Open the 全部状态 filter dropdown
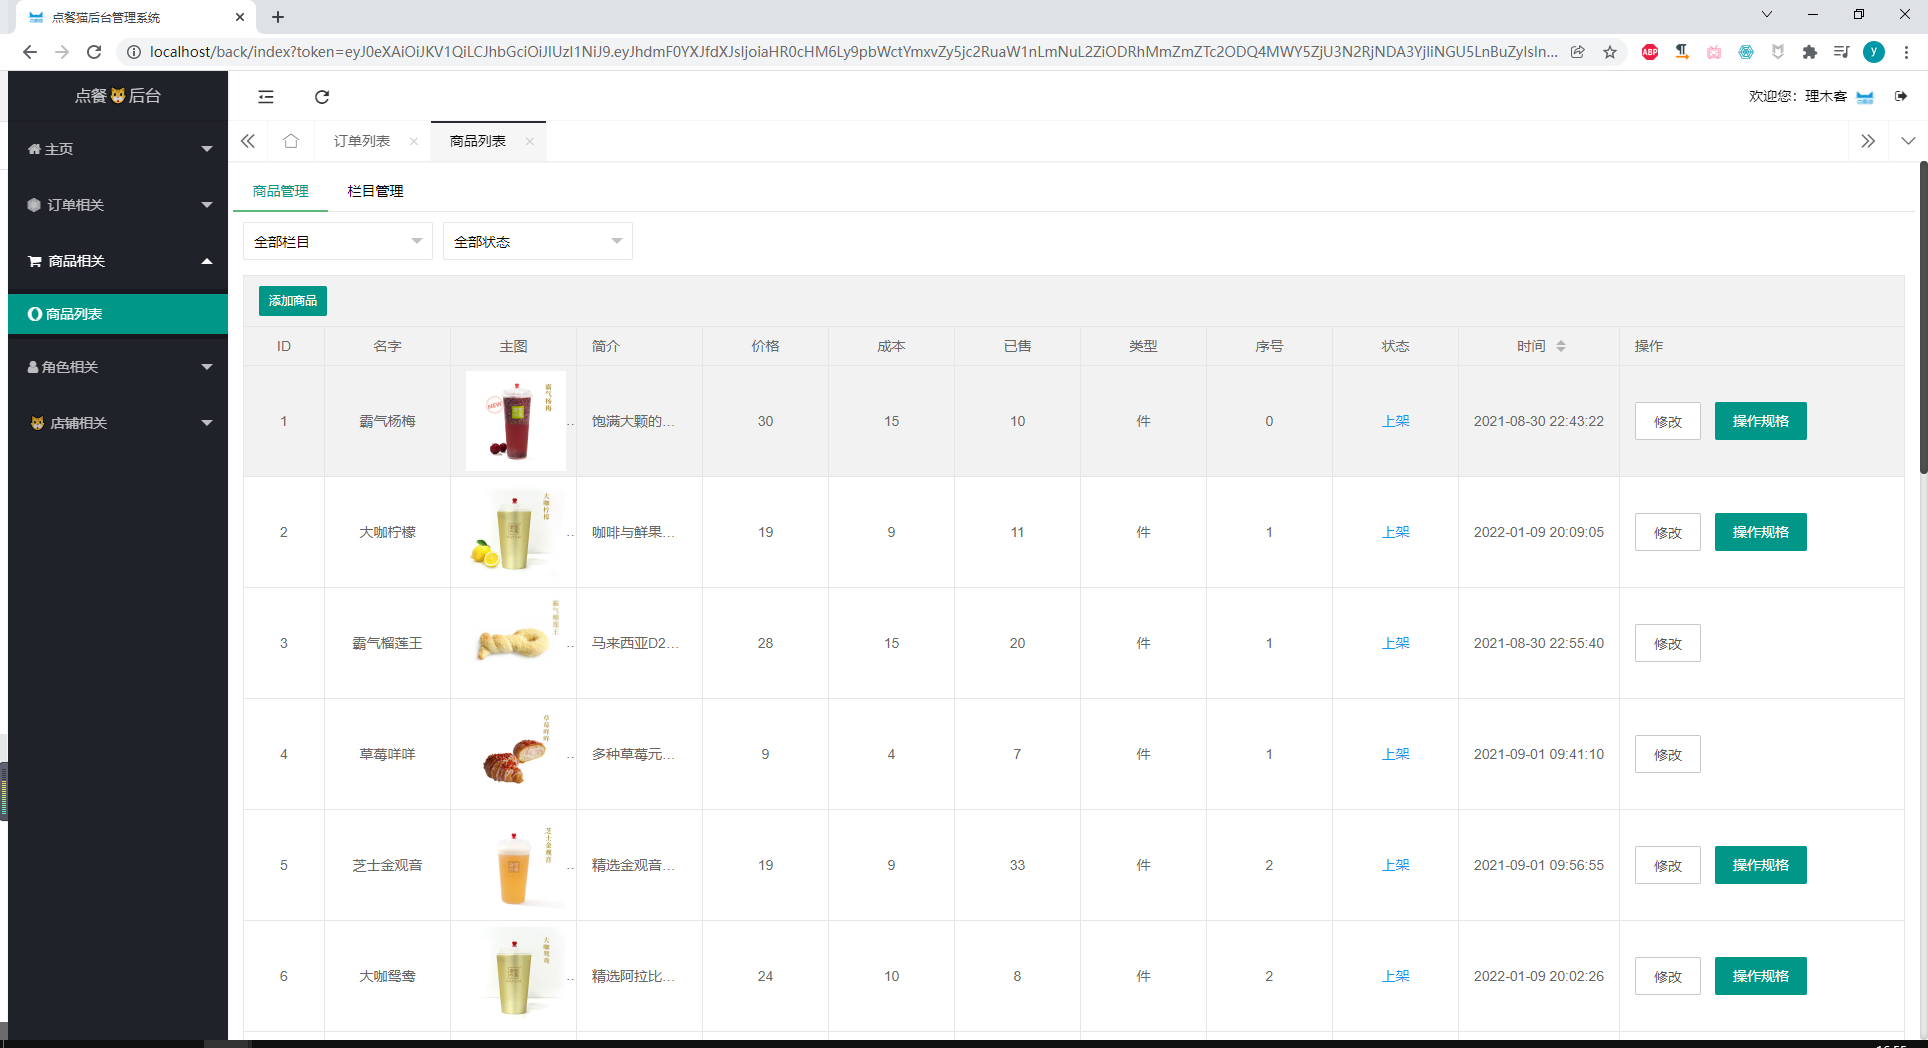This screenshot has width=1928, height=1048. (538, 241)
